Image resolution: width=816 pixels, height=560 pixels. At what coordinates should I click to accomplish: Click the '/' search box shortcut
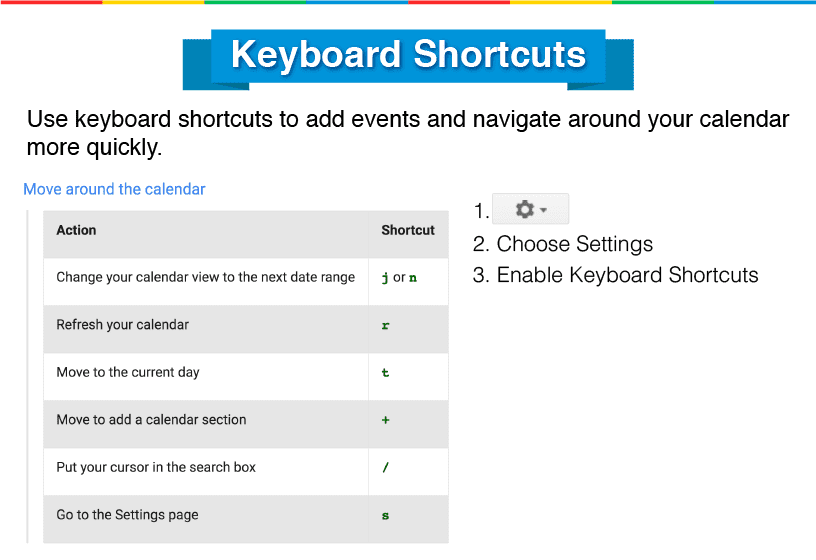[x=386, y=467]
